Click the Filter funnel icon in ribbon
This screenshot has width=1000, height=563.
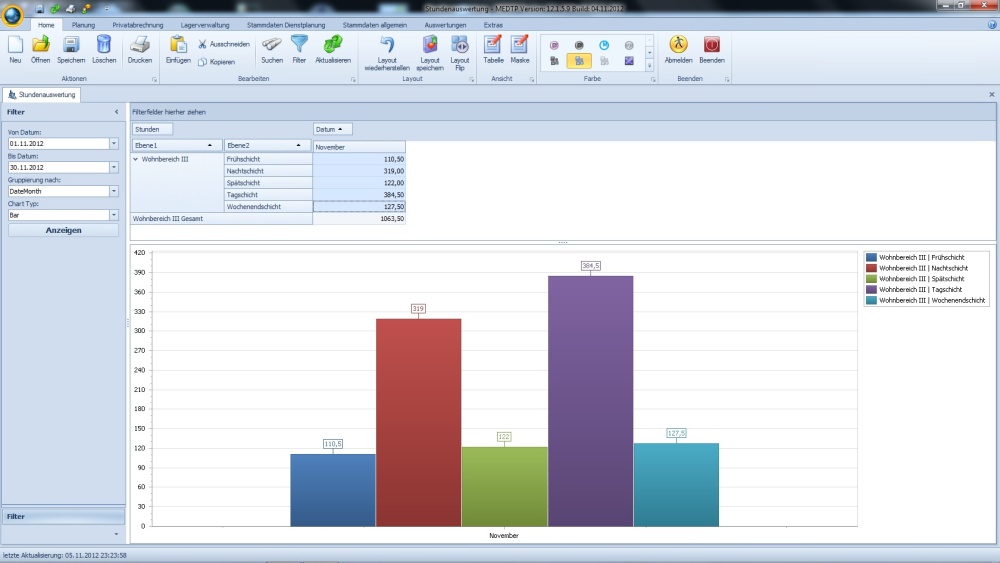[299, 45]
